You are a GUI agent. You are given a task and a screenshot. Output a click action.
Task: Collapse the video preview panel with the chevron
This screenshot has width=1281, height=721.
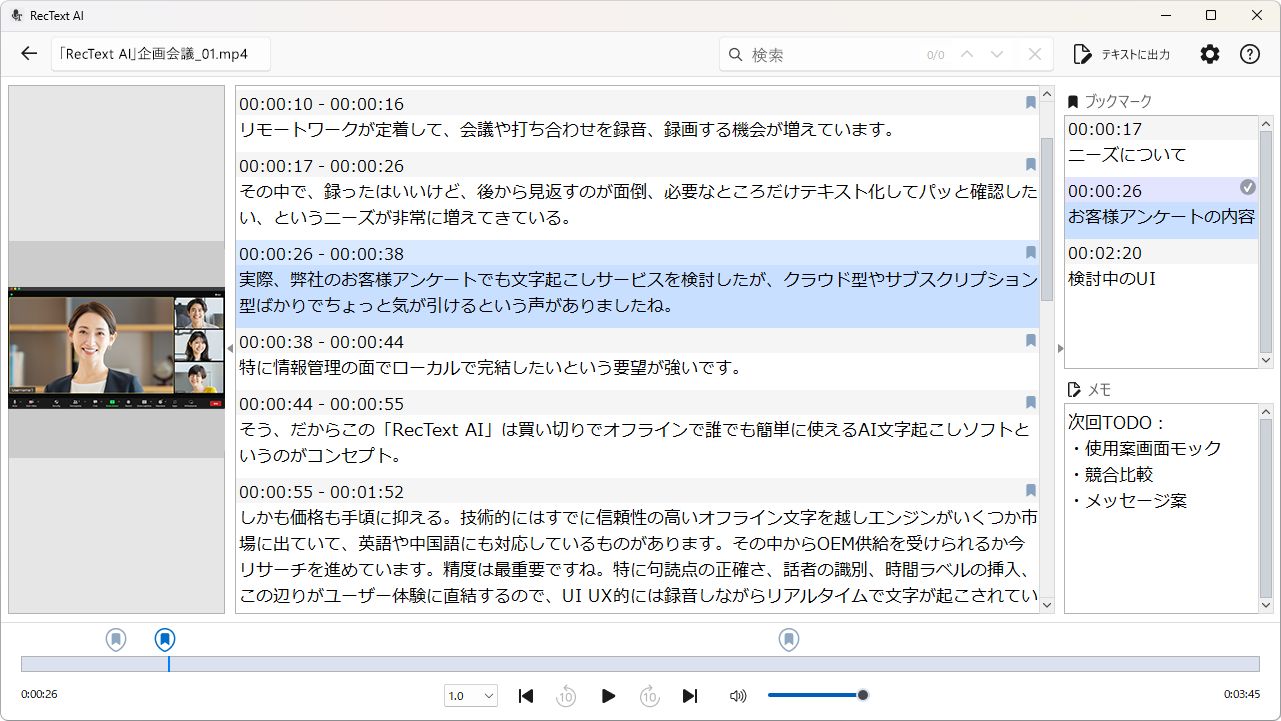tap(231, 349)
